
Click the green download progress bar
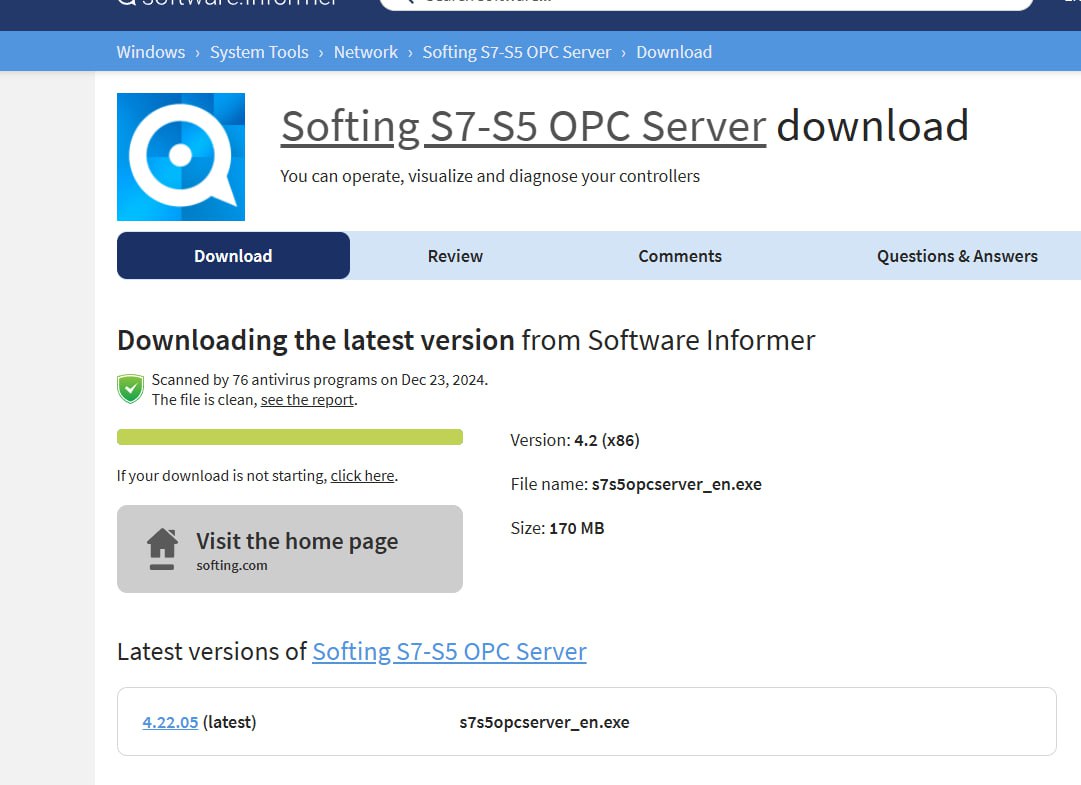coord(290,437)
